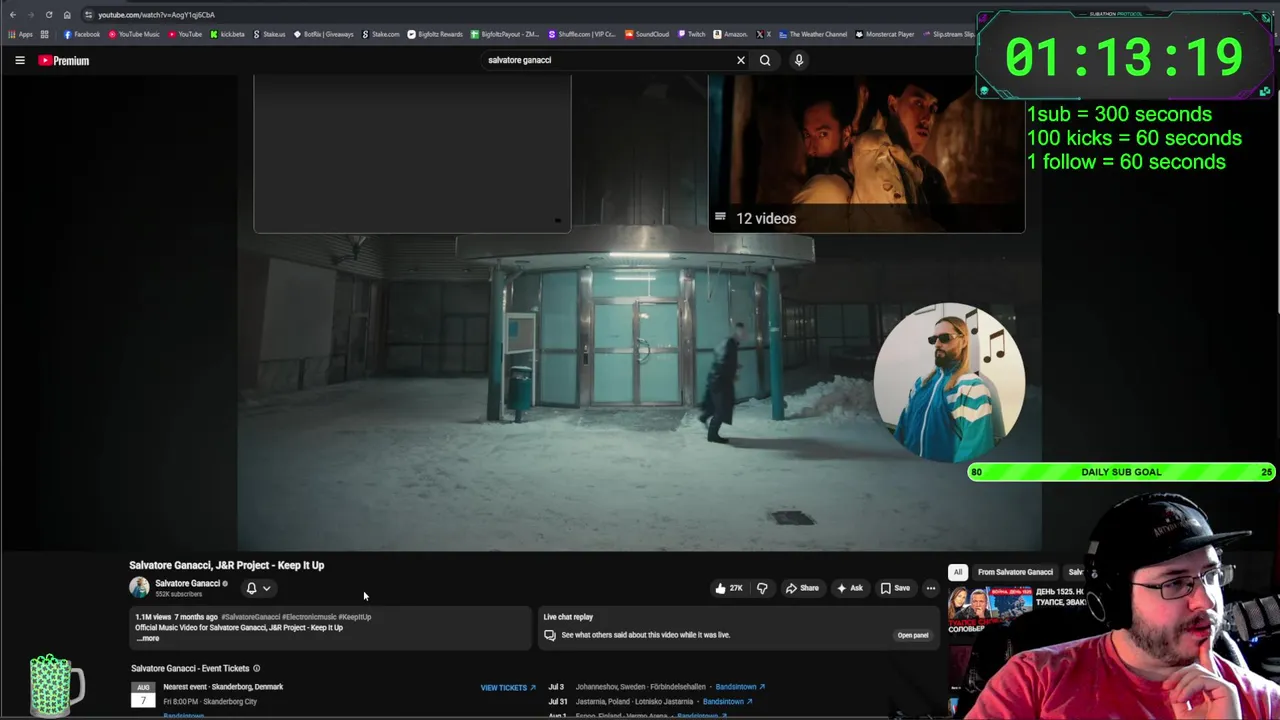This screenshot has width=1280, height=720.
Task: Open the Stake.us bookmark
Action: pyautogui.click(x=269, y=34)
